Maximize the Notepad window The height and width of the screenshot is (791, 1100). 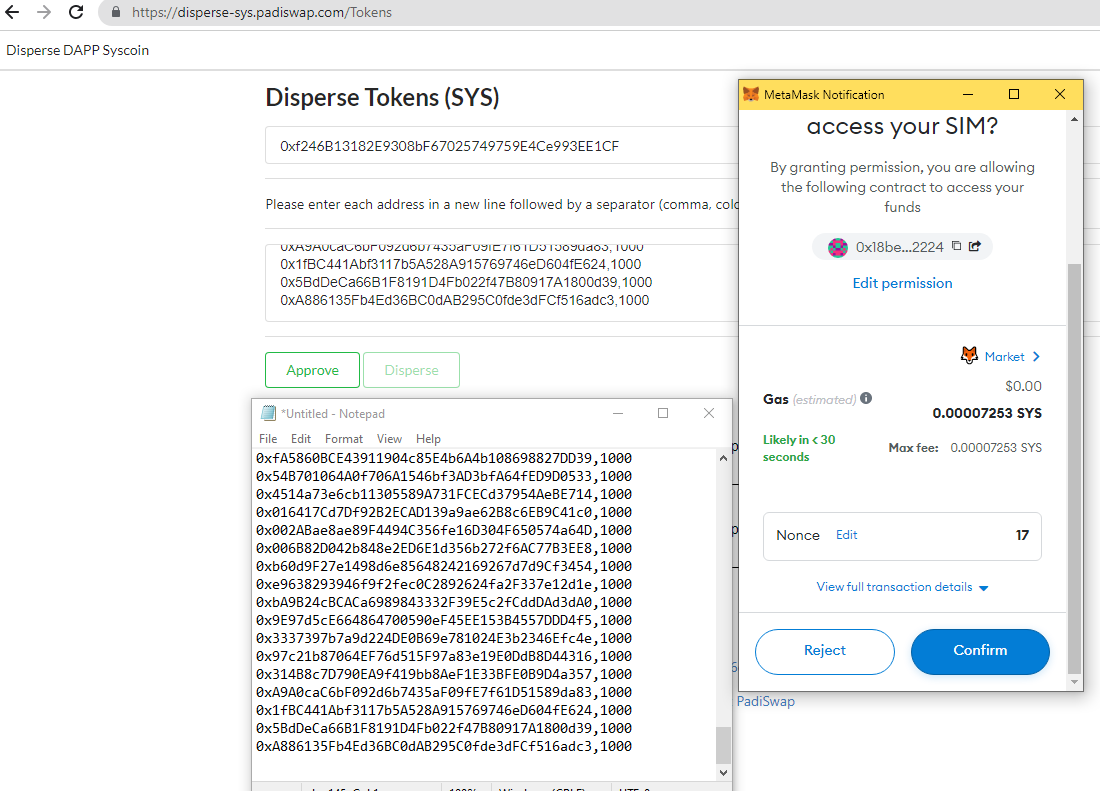(663, 413)
